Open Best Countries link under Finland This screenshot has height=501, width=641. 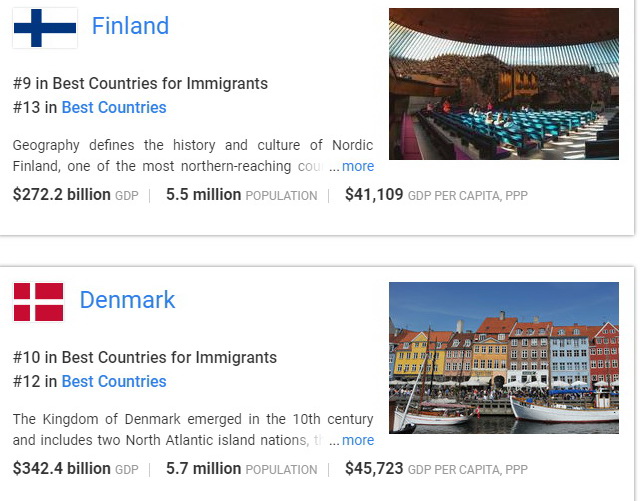[x=114, y=107]
